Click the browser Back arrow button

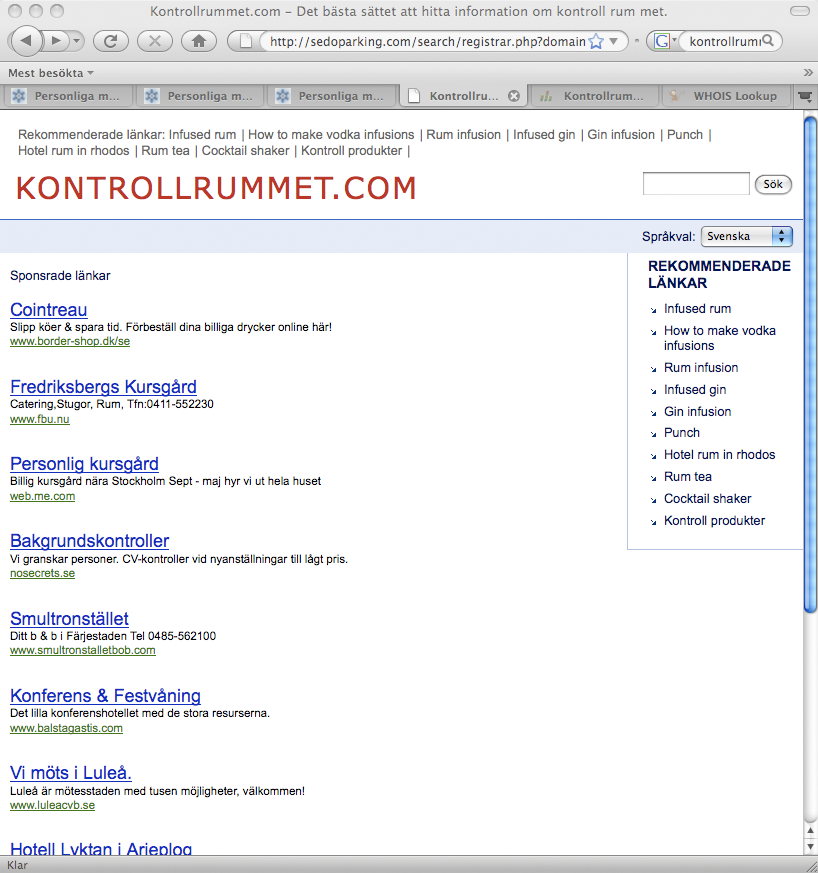tap(27, 41)
